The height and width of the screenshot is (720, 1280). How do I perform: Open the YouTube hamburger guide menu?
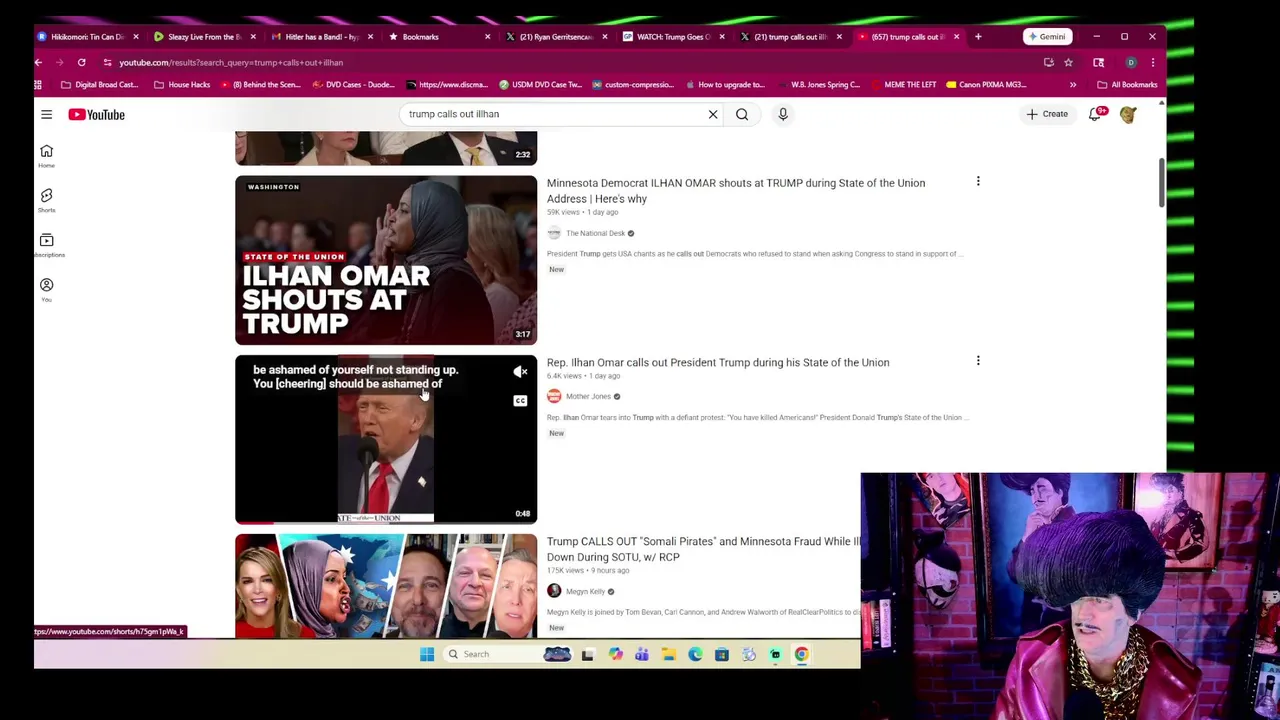coord(46,115)
